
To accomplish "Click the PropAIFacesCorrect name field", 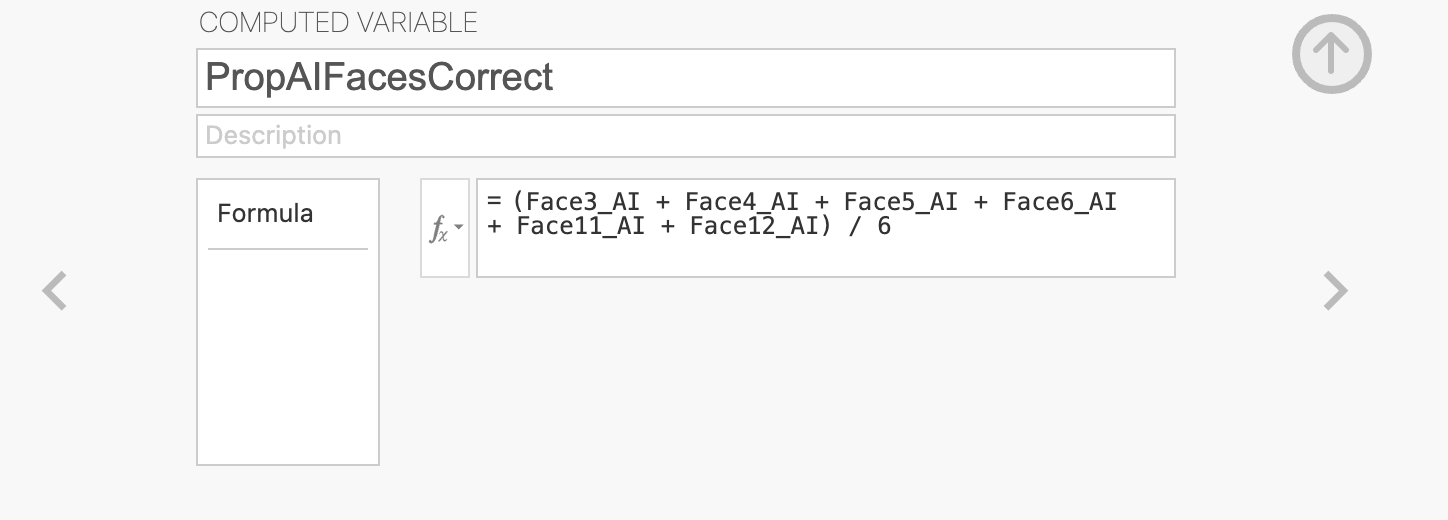I will [685, 78].
